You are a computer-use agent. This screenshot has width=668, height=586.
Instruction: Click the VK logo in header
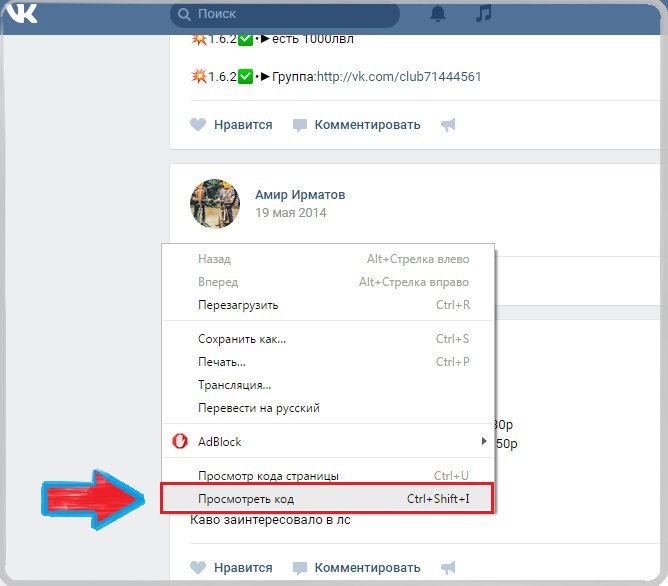tap(22, 14)
